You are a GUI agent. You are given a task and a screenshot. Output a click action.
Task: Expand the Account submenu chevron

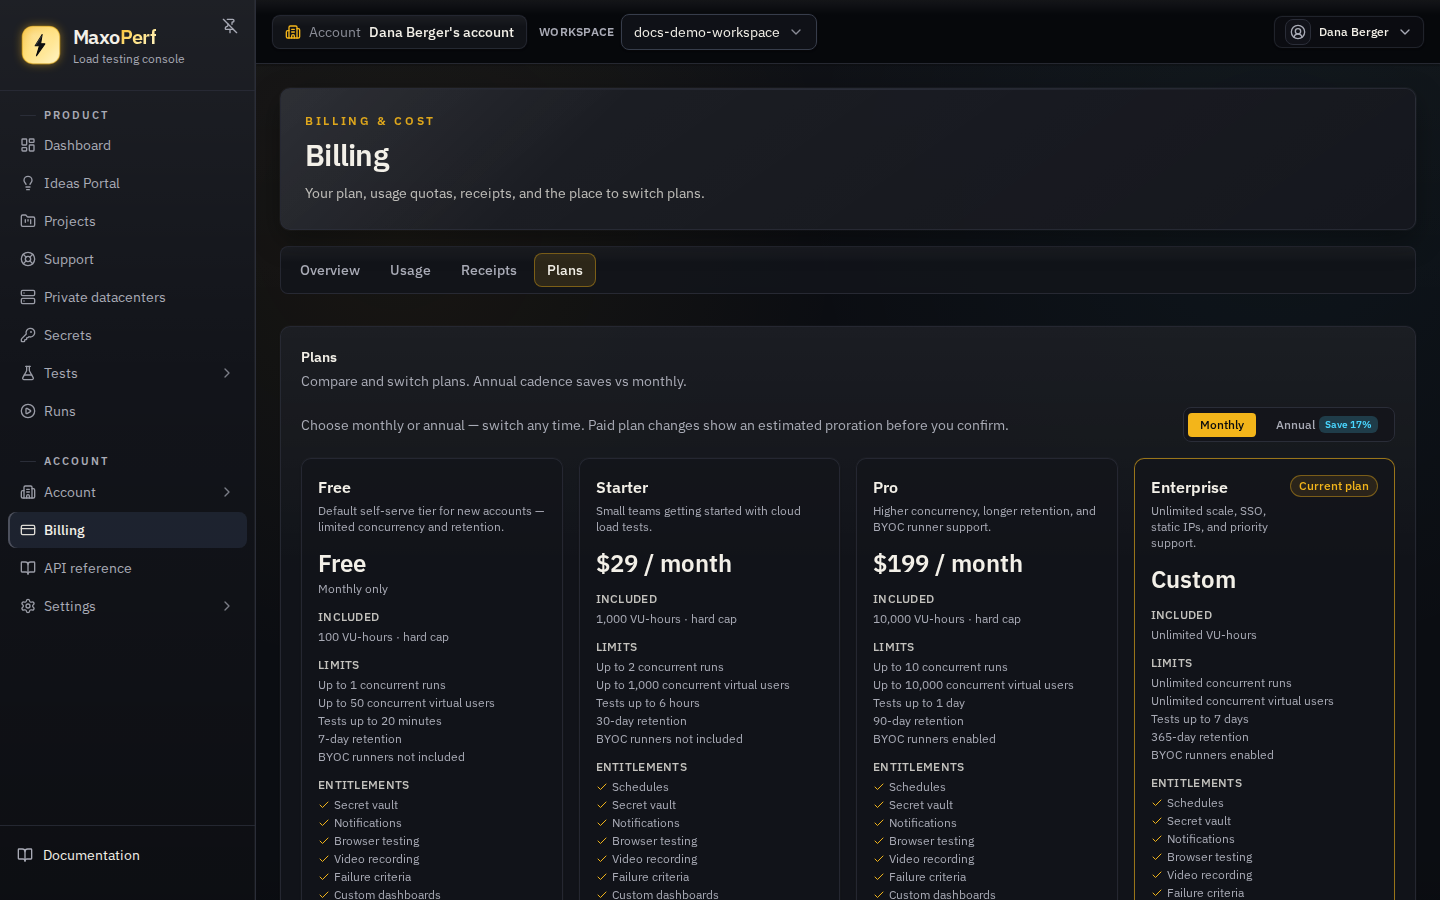tap(227, 492)
